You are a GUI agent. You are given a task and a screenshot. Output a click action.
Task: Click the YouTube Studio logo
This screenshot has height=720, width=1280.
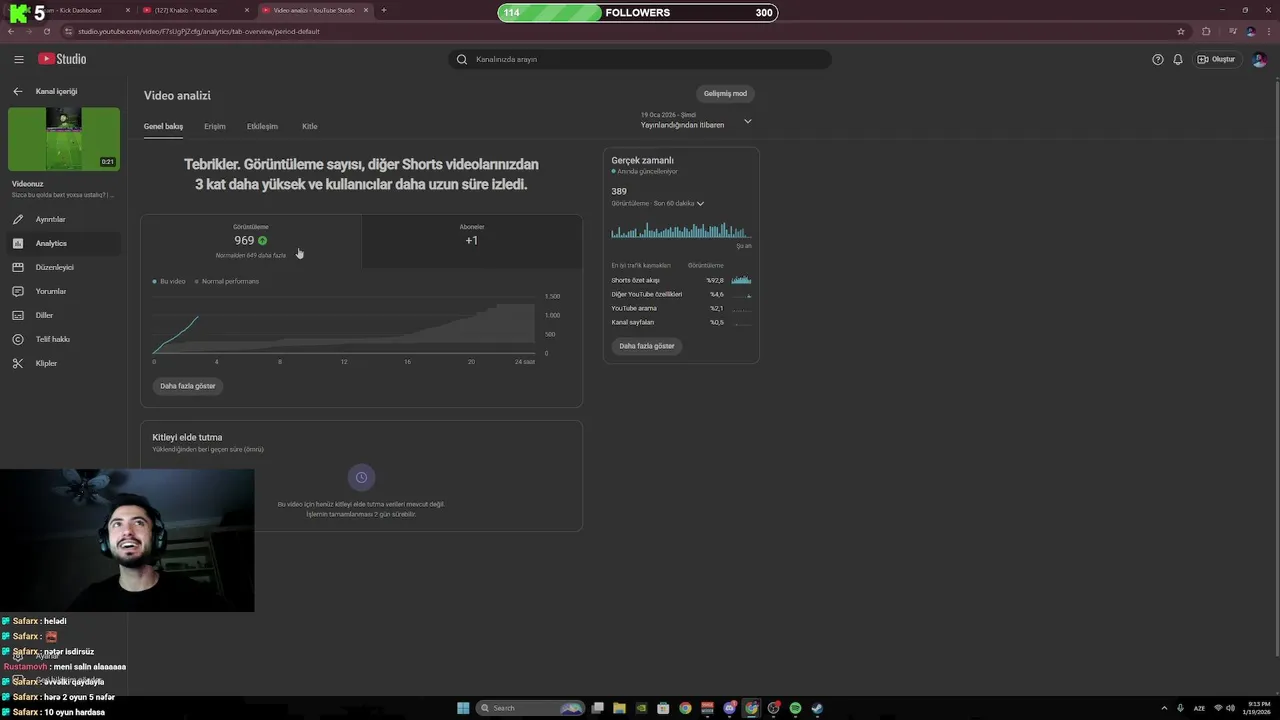62,59
